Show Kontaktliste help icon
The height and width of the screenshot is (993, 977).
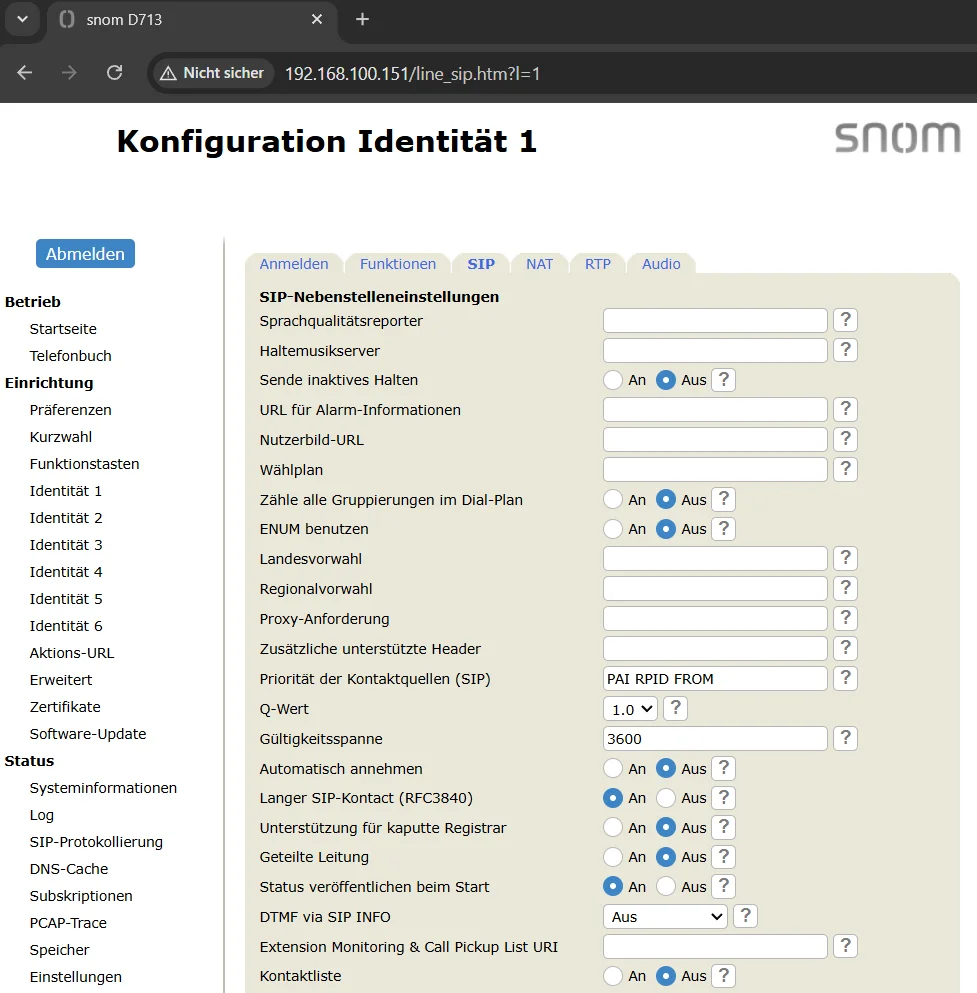point(724,976)
